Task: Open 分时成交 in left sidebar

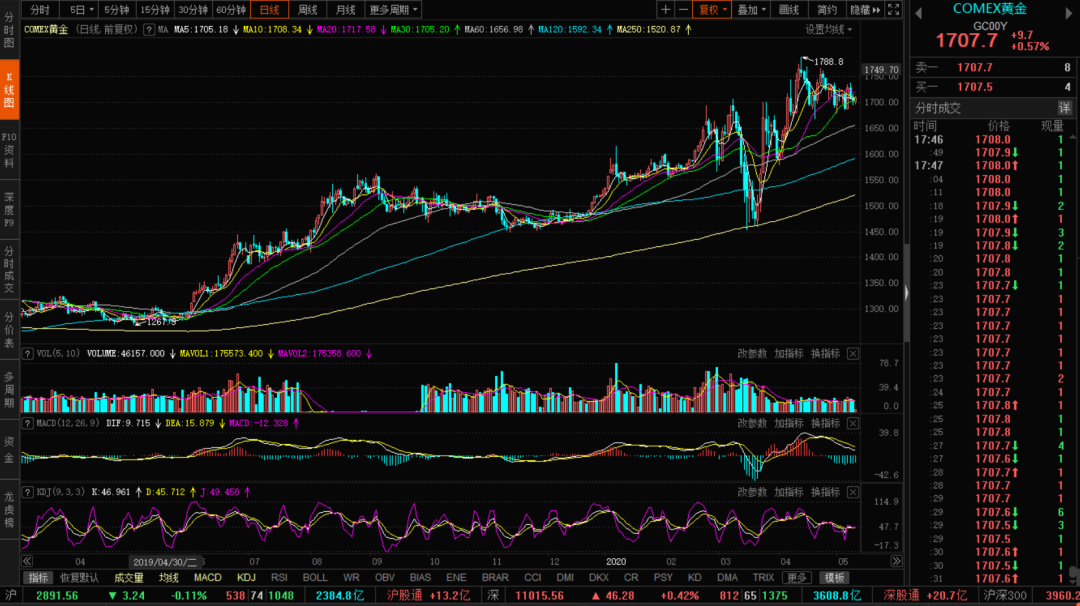Action: click(9, 269)
